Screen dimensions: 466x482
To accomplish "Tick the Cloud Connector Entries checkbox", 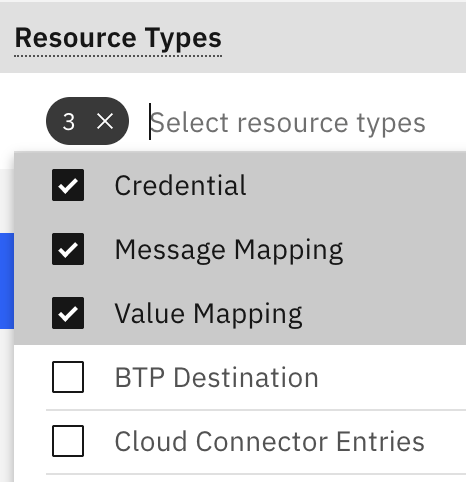I will [68, 441].
